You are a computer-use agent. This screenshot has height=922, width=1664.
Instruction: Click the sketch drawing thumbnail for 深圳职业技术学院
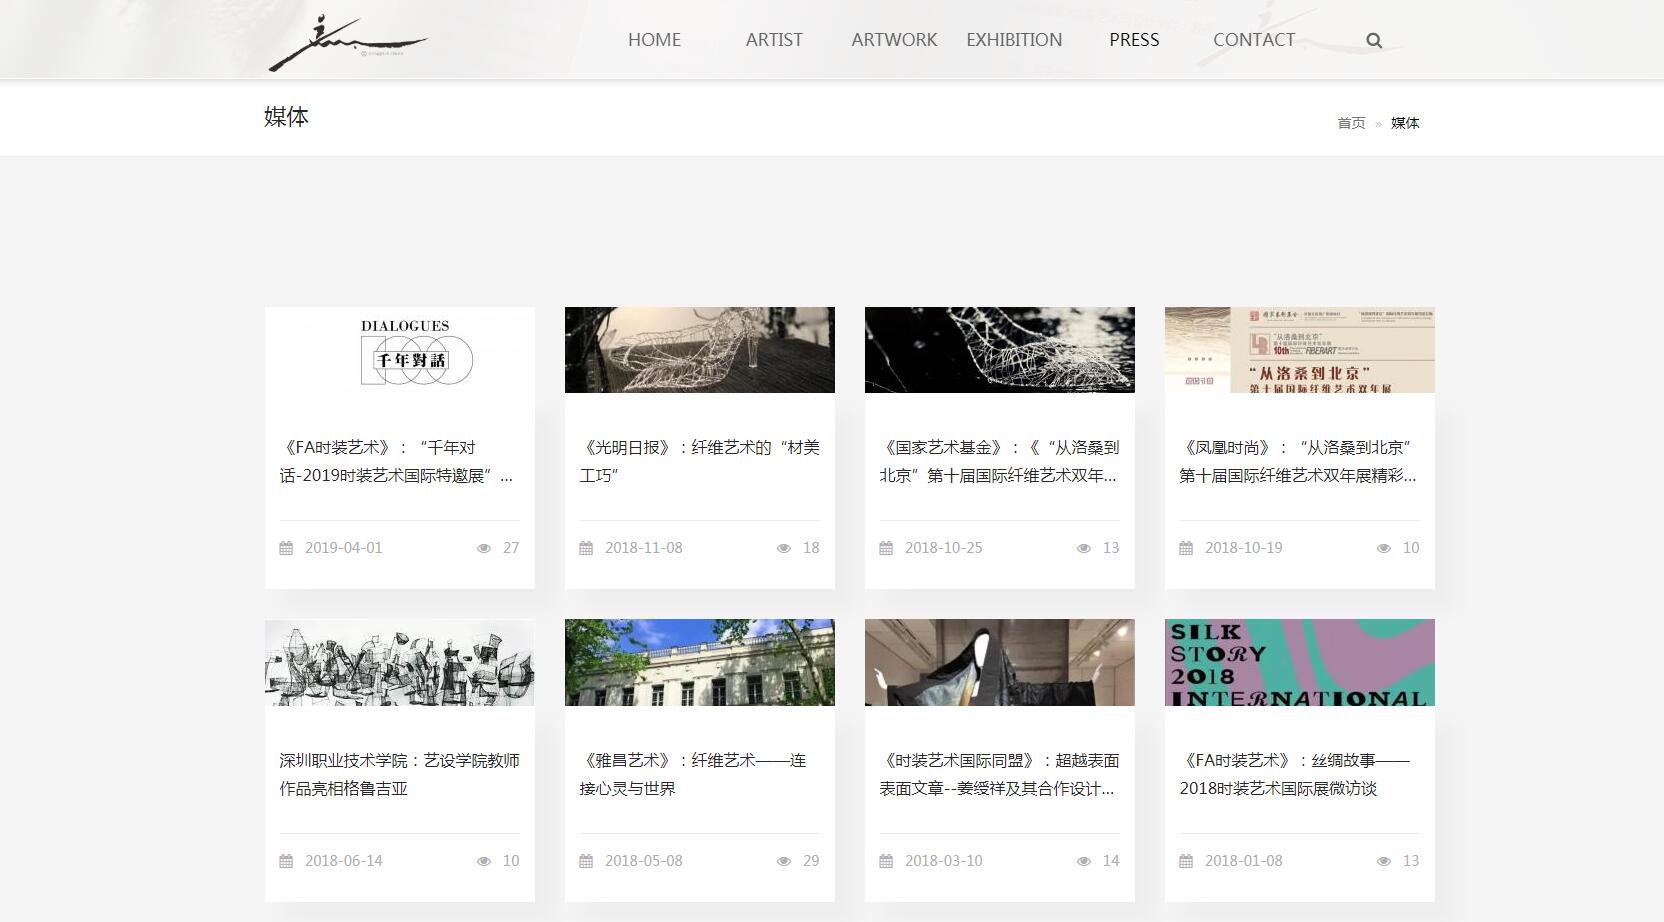(x=400, y=663)
